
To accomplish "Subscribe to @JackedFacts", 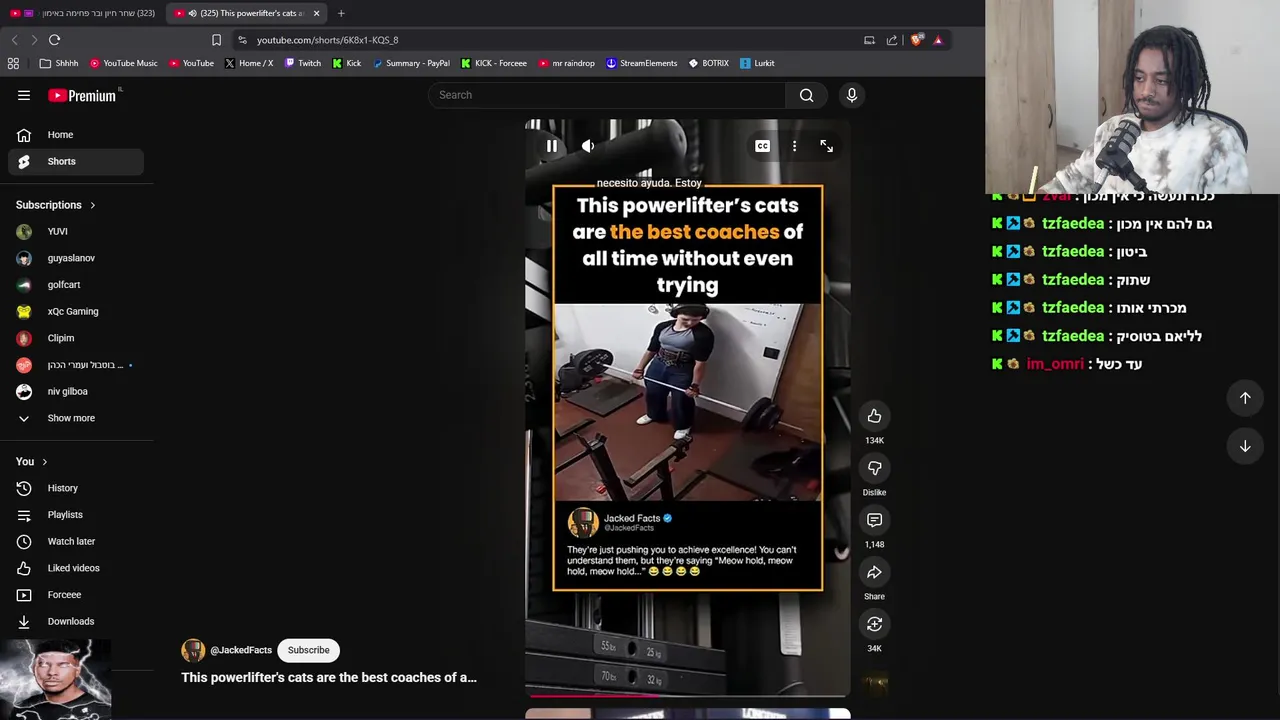I will pyautogui.click(x=308, y=650).
